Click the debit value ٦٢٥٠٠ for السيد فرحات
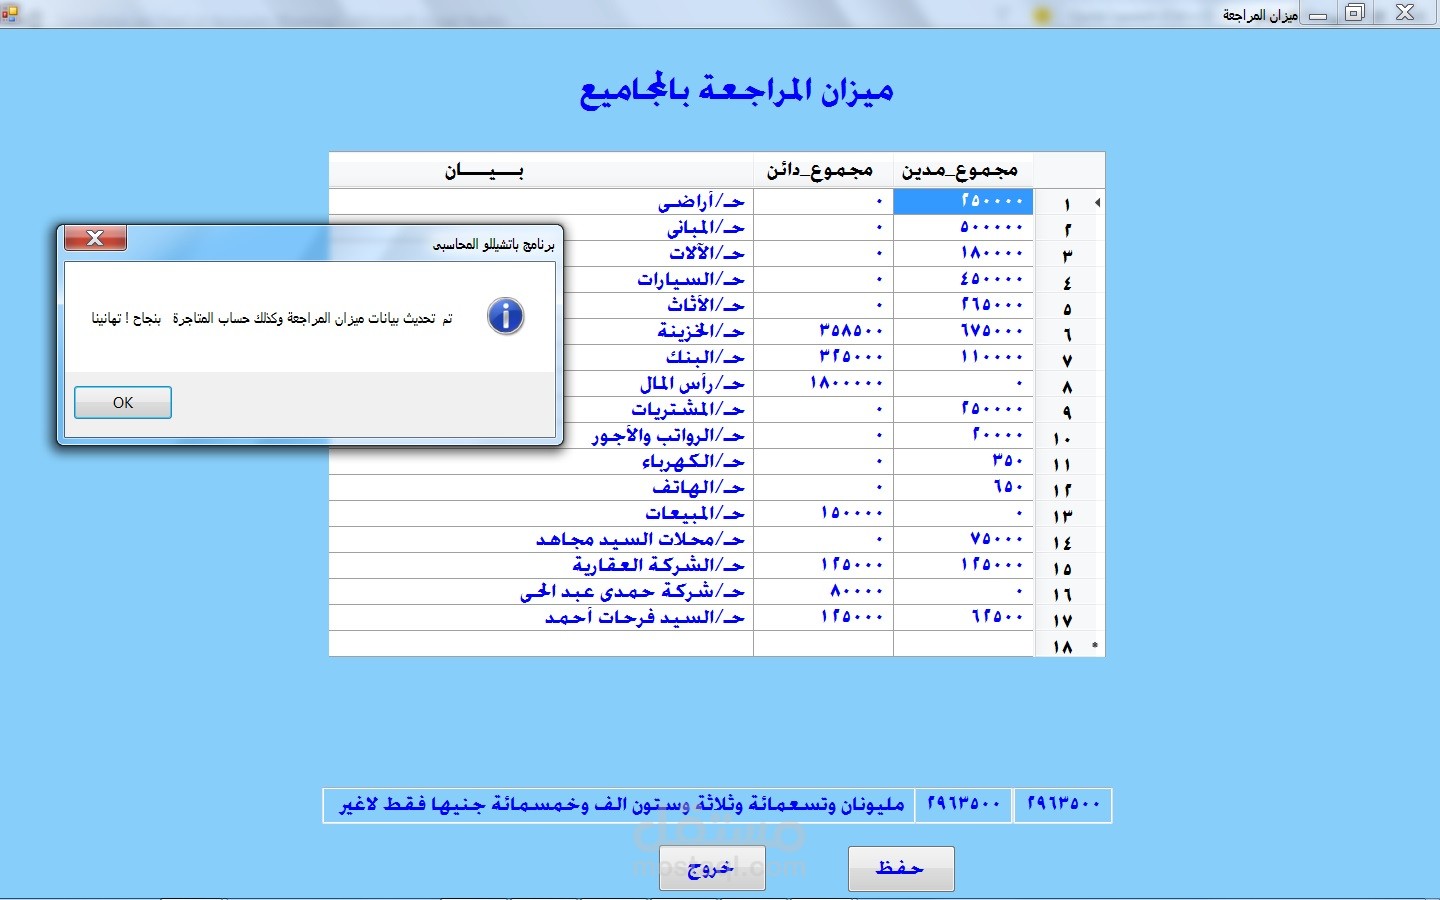Screen dimensions: 1440x900 [x=963, y=618]
